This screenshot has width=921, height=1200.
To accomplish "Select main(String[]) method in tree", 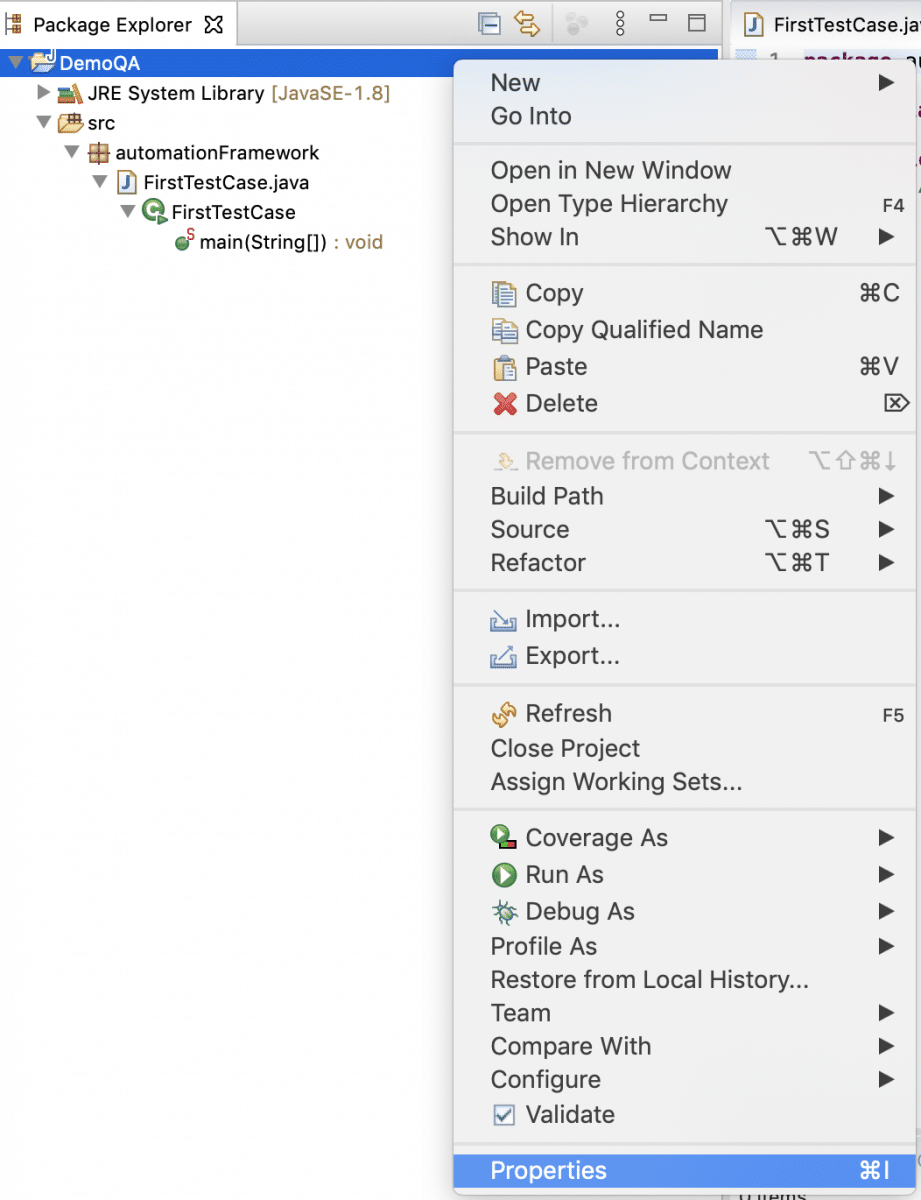I will pos(263,242).
